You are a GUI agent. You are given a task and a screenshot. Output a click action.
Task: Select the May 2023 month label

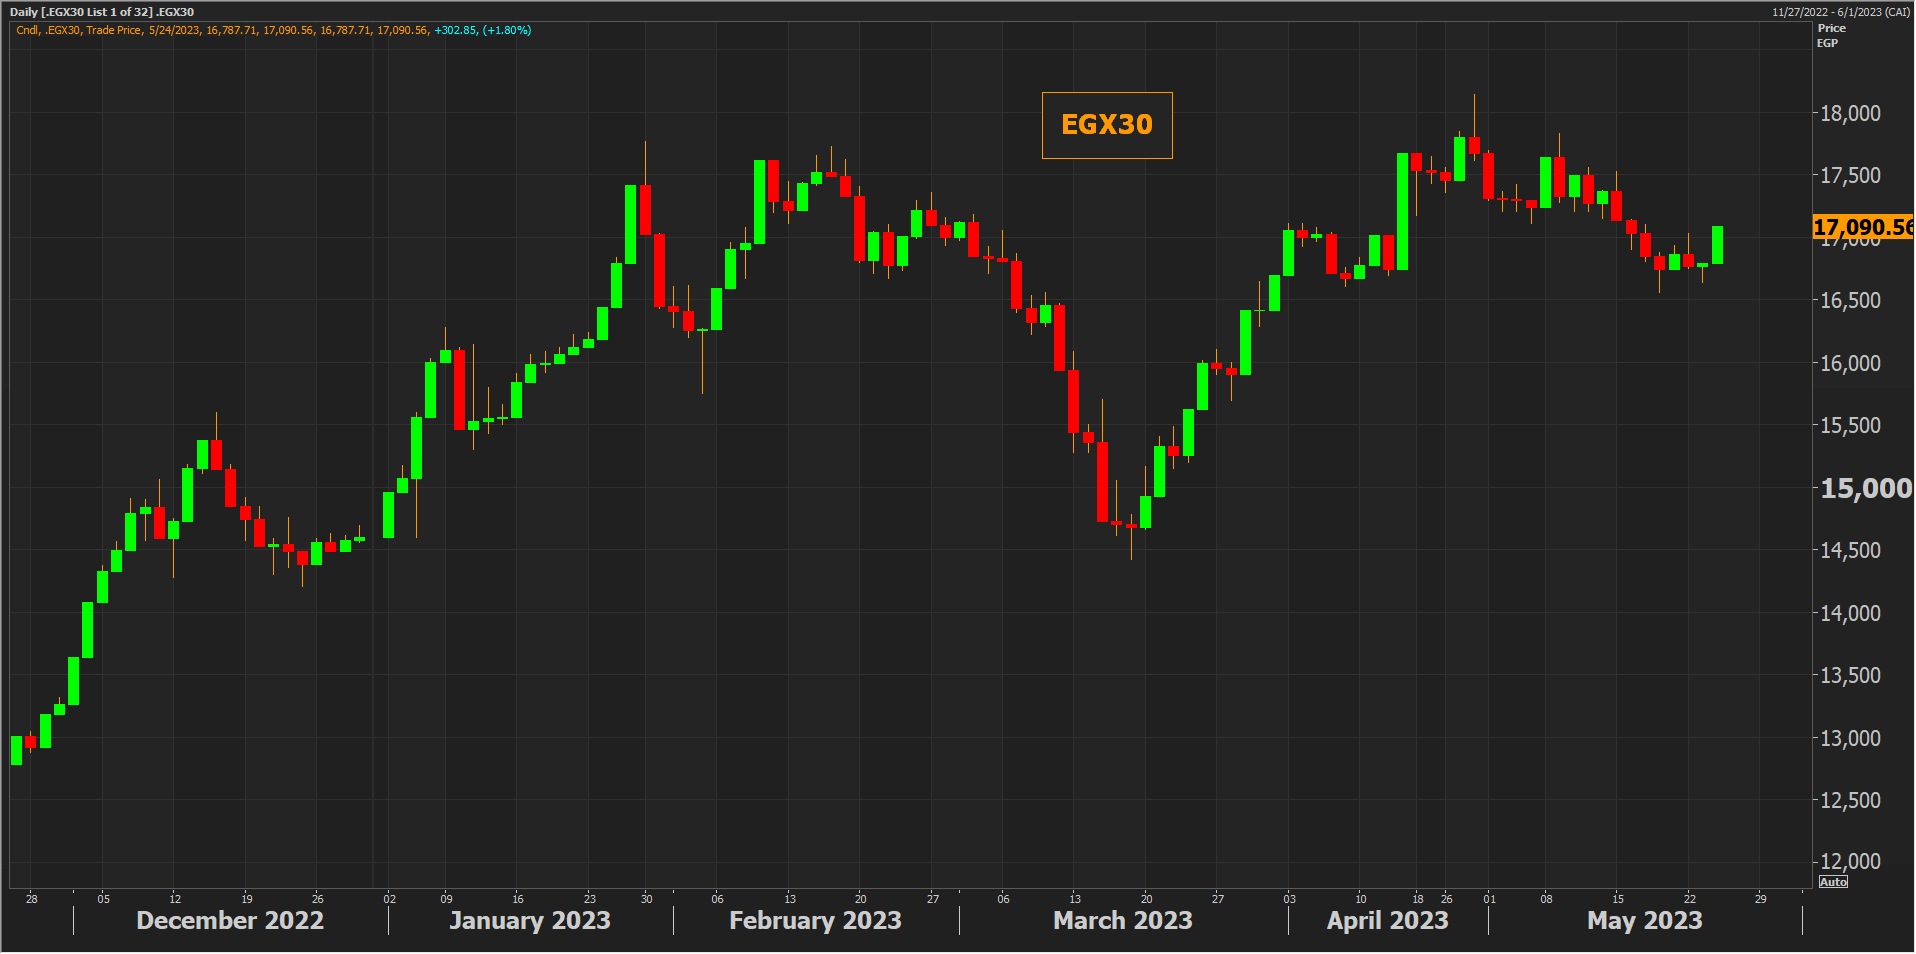(x=1644, y=920)
